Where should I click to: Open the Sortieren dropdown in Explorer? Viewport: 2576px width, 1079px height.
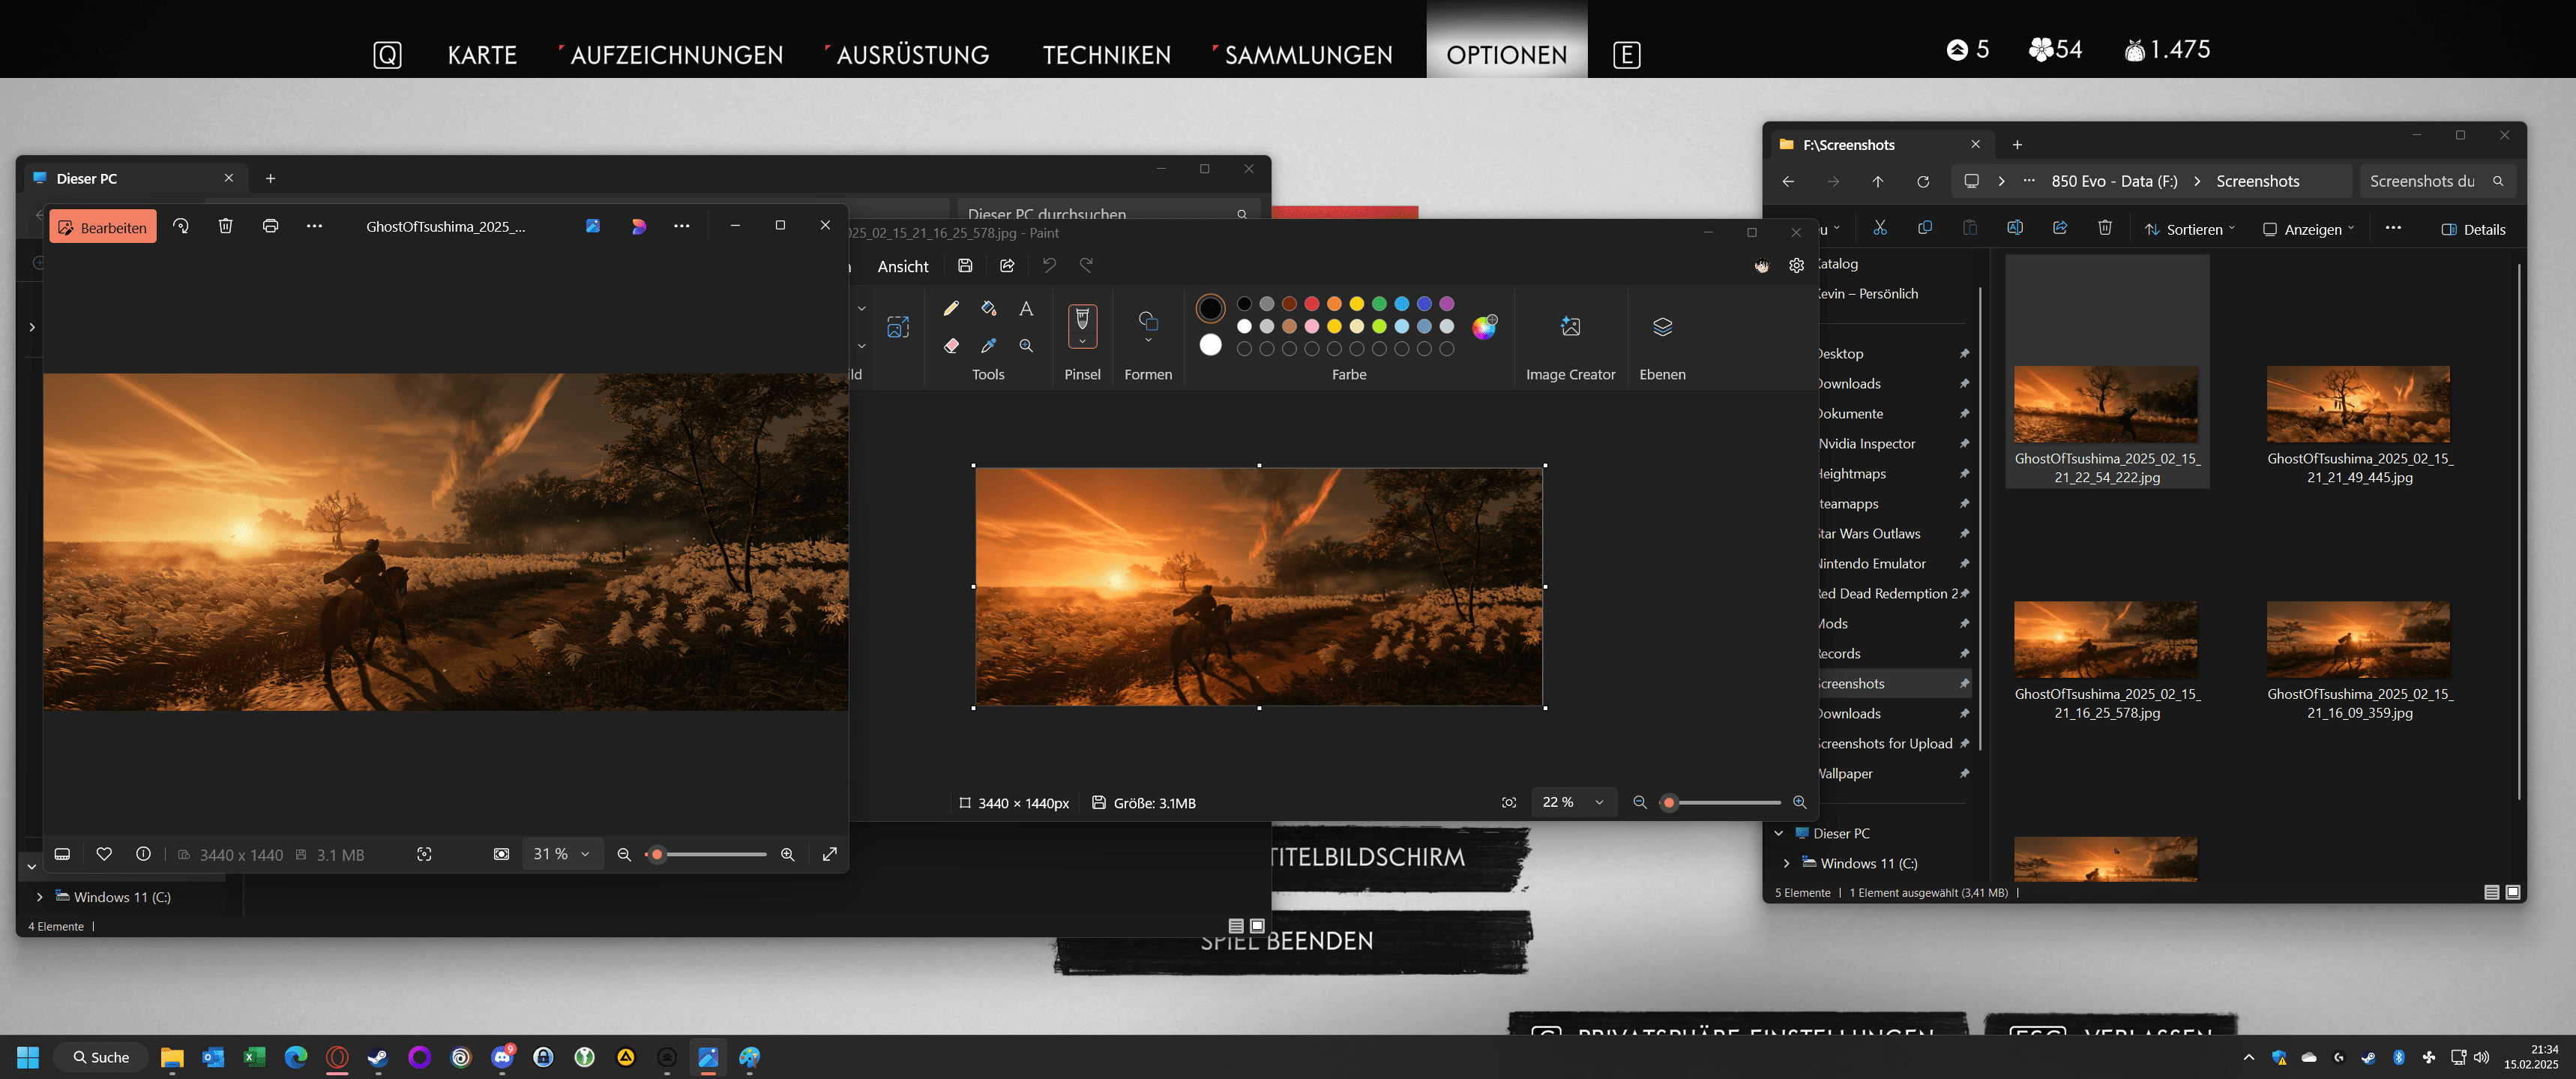click(x=2189, y=229)
